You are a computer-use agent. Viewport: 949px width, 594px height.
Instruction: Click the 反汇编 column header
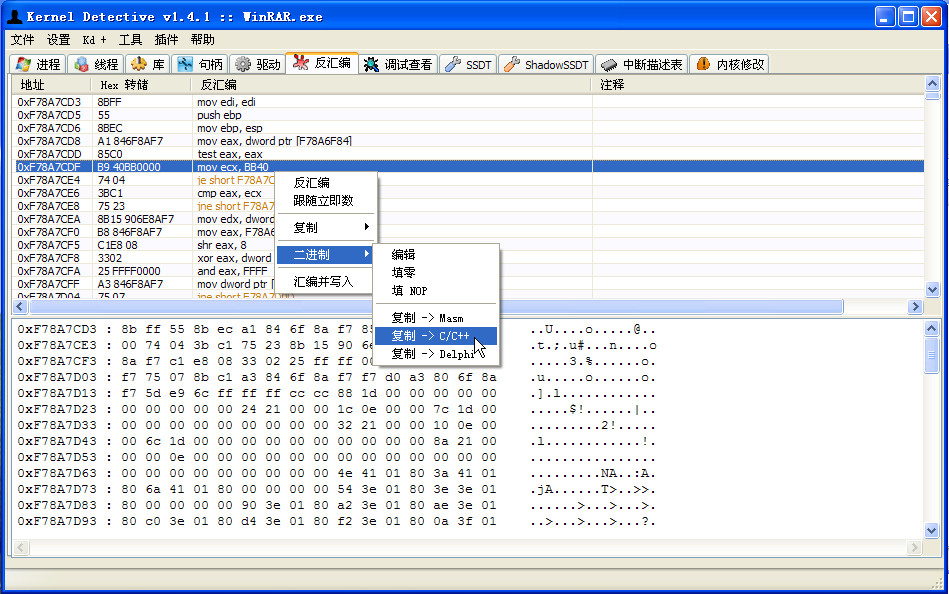391,85
